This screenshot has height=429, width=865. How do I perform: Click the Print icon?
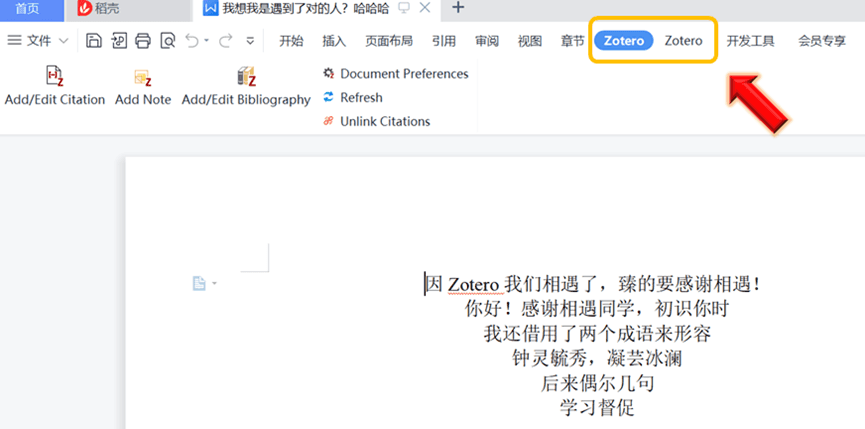click(x=143, y=41)
